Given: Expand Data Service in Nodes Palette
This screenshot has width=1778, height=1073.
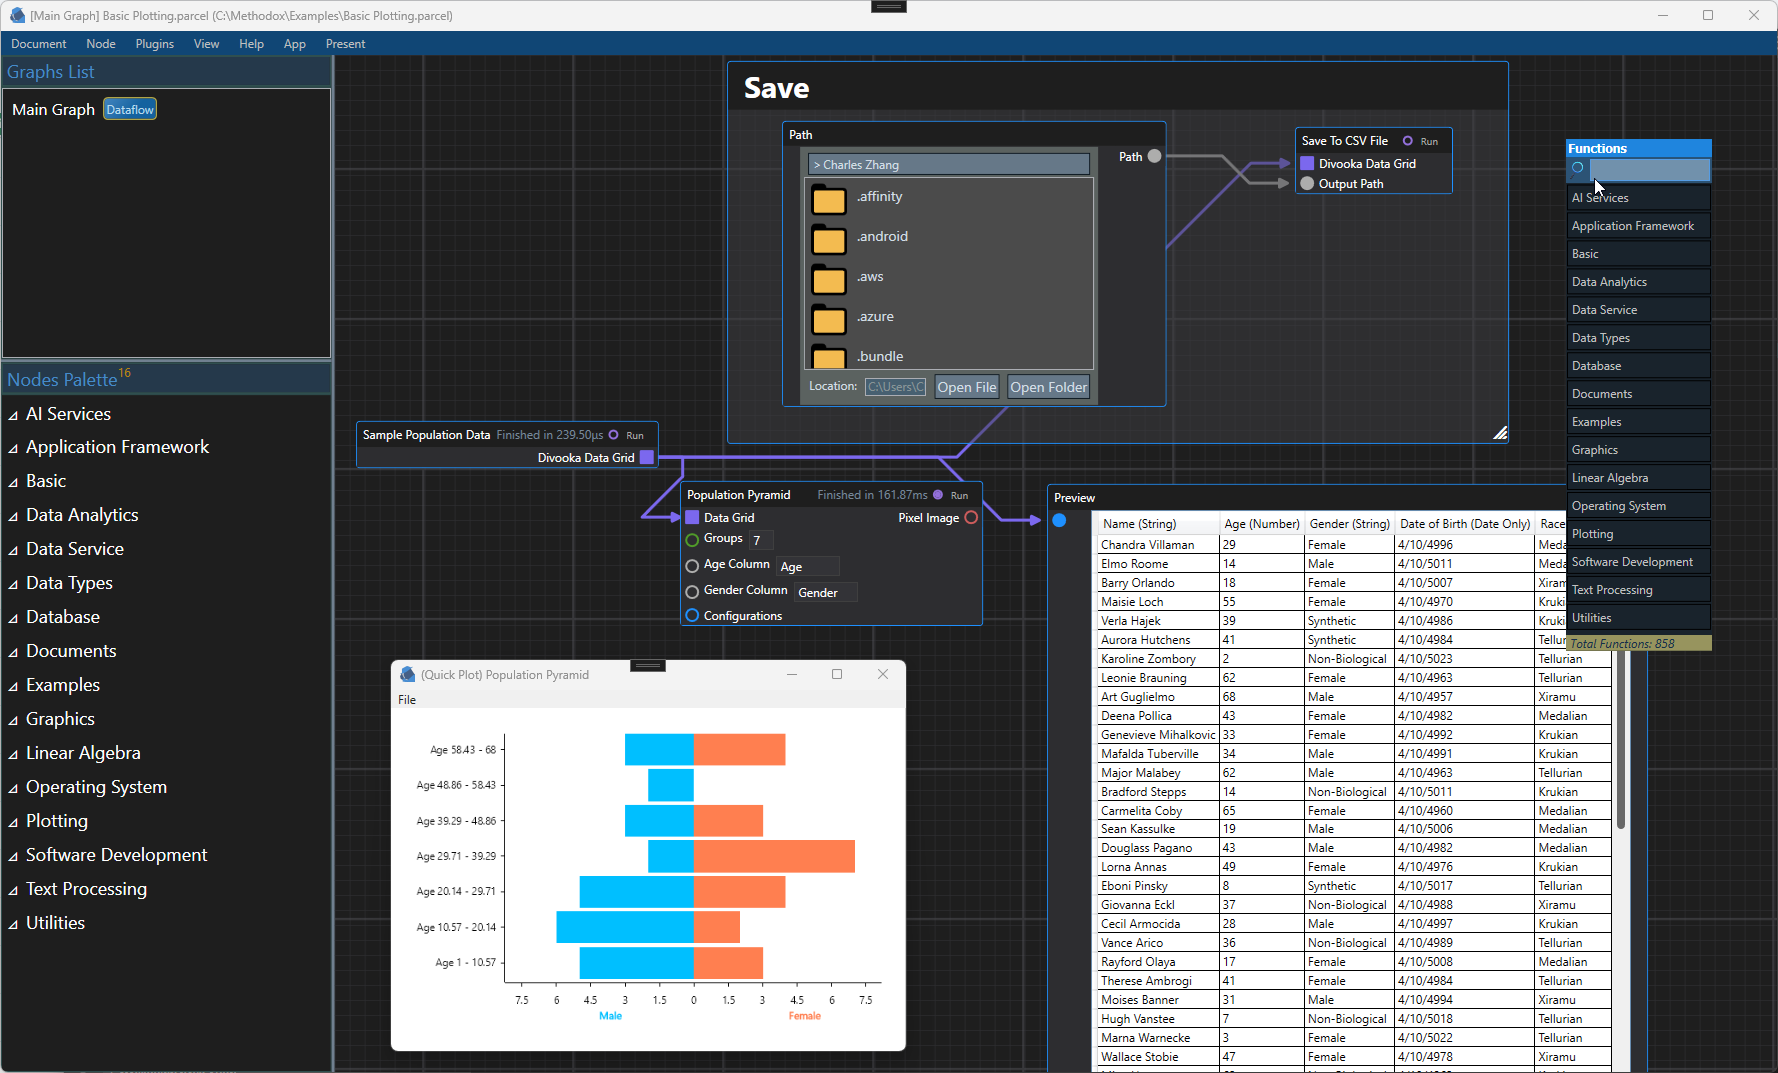Looking at the screenshot, I should [14, 550].
